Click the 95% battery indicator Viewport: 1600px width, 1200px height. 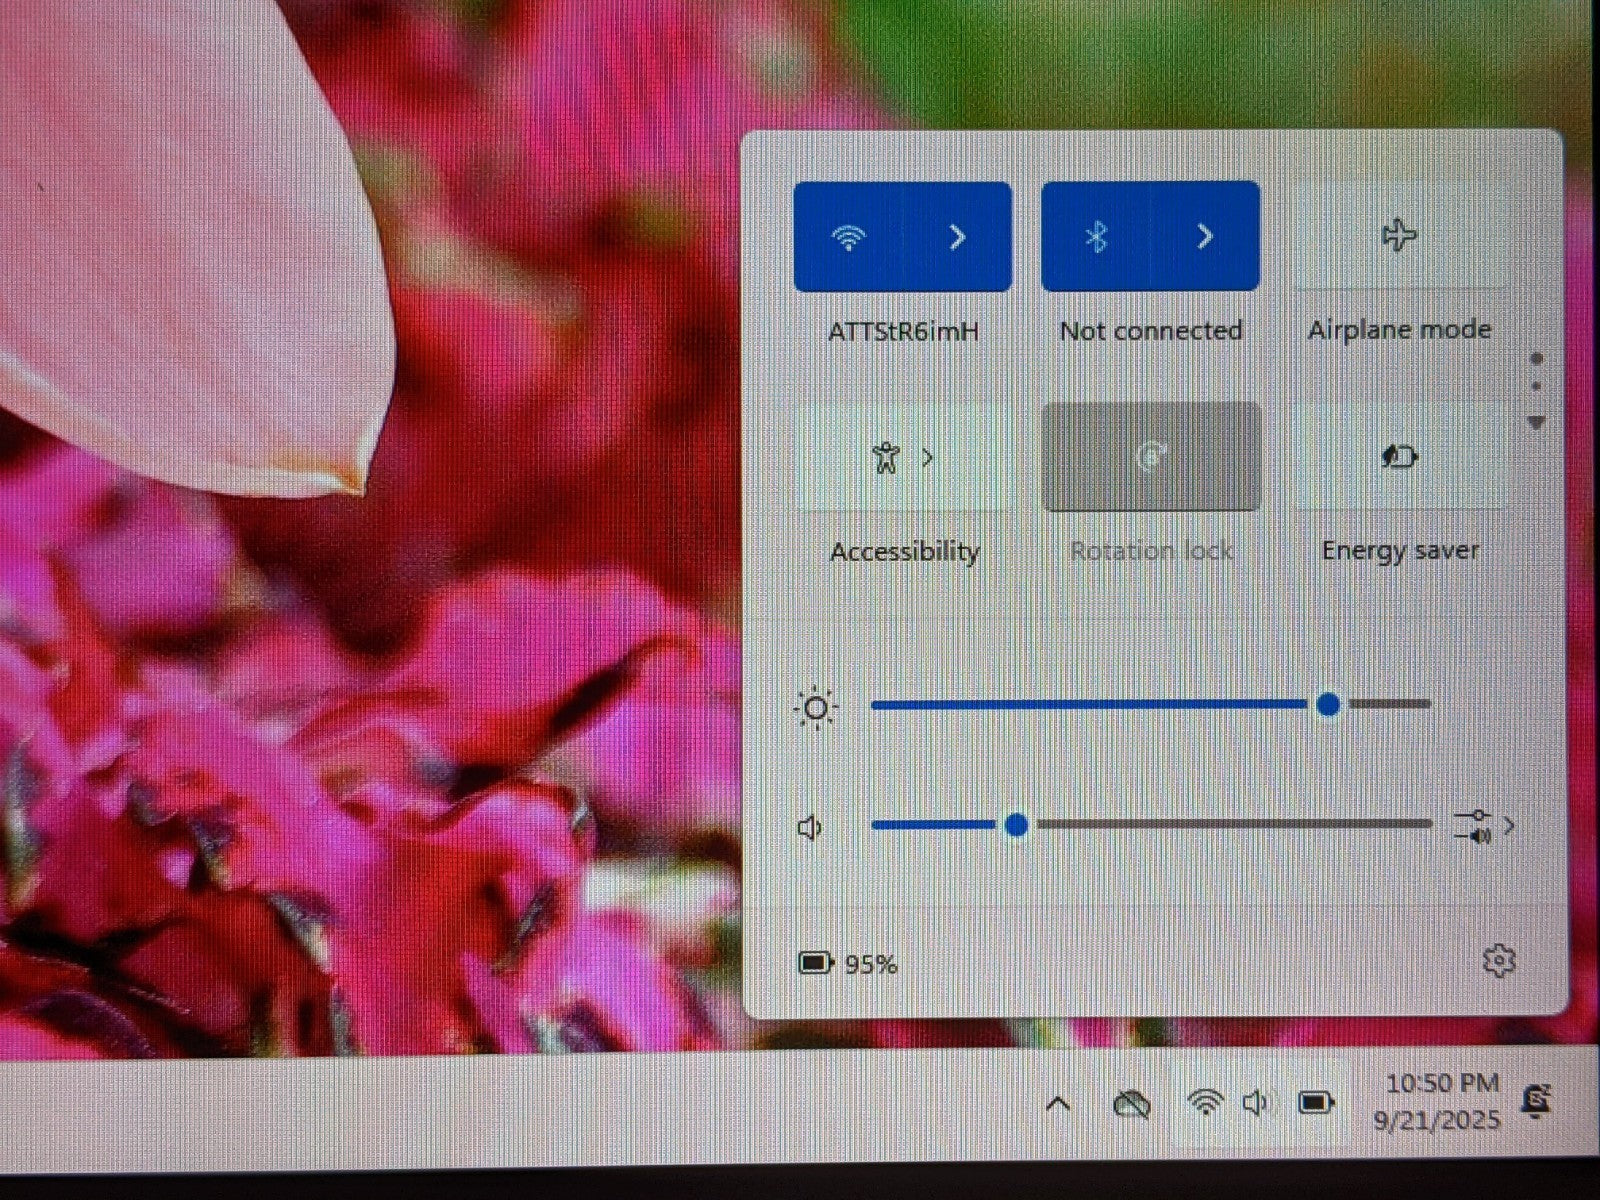point(848,963)
